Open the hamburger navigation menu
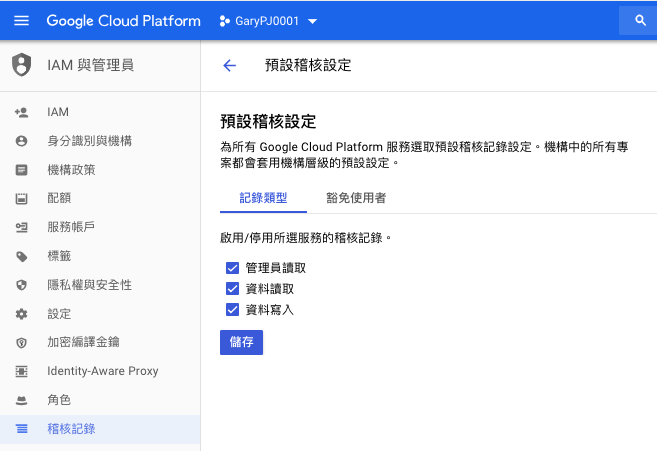The image size is (657, 451). tap(22, 21)
